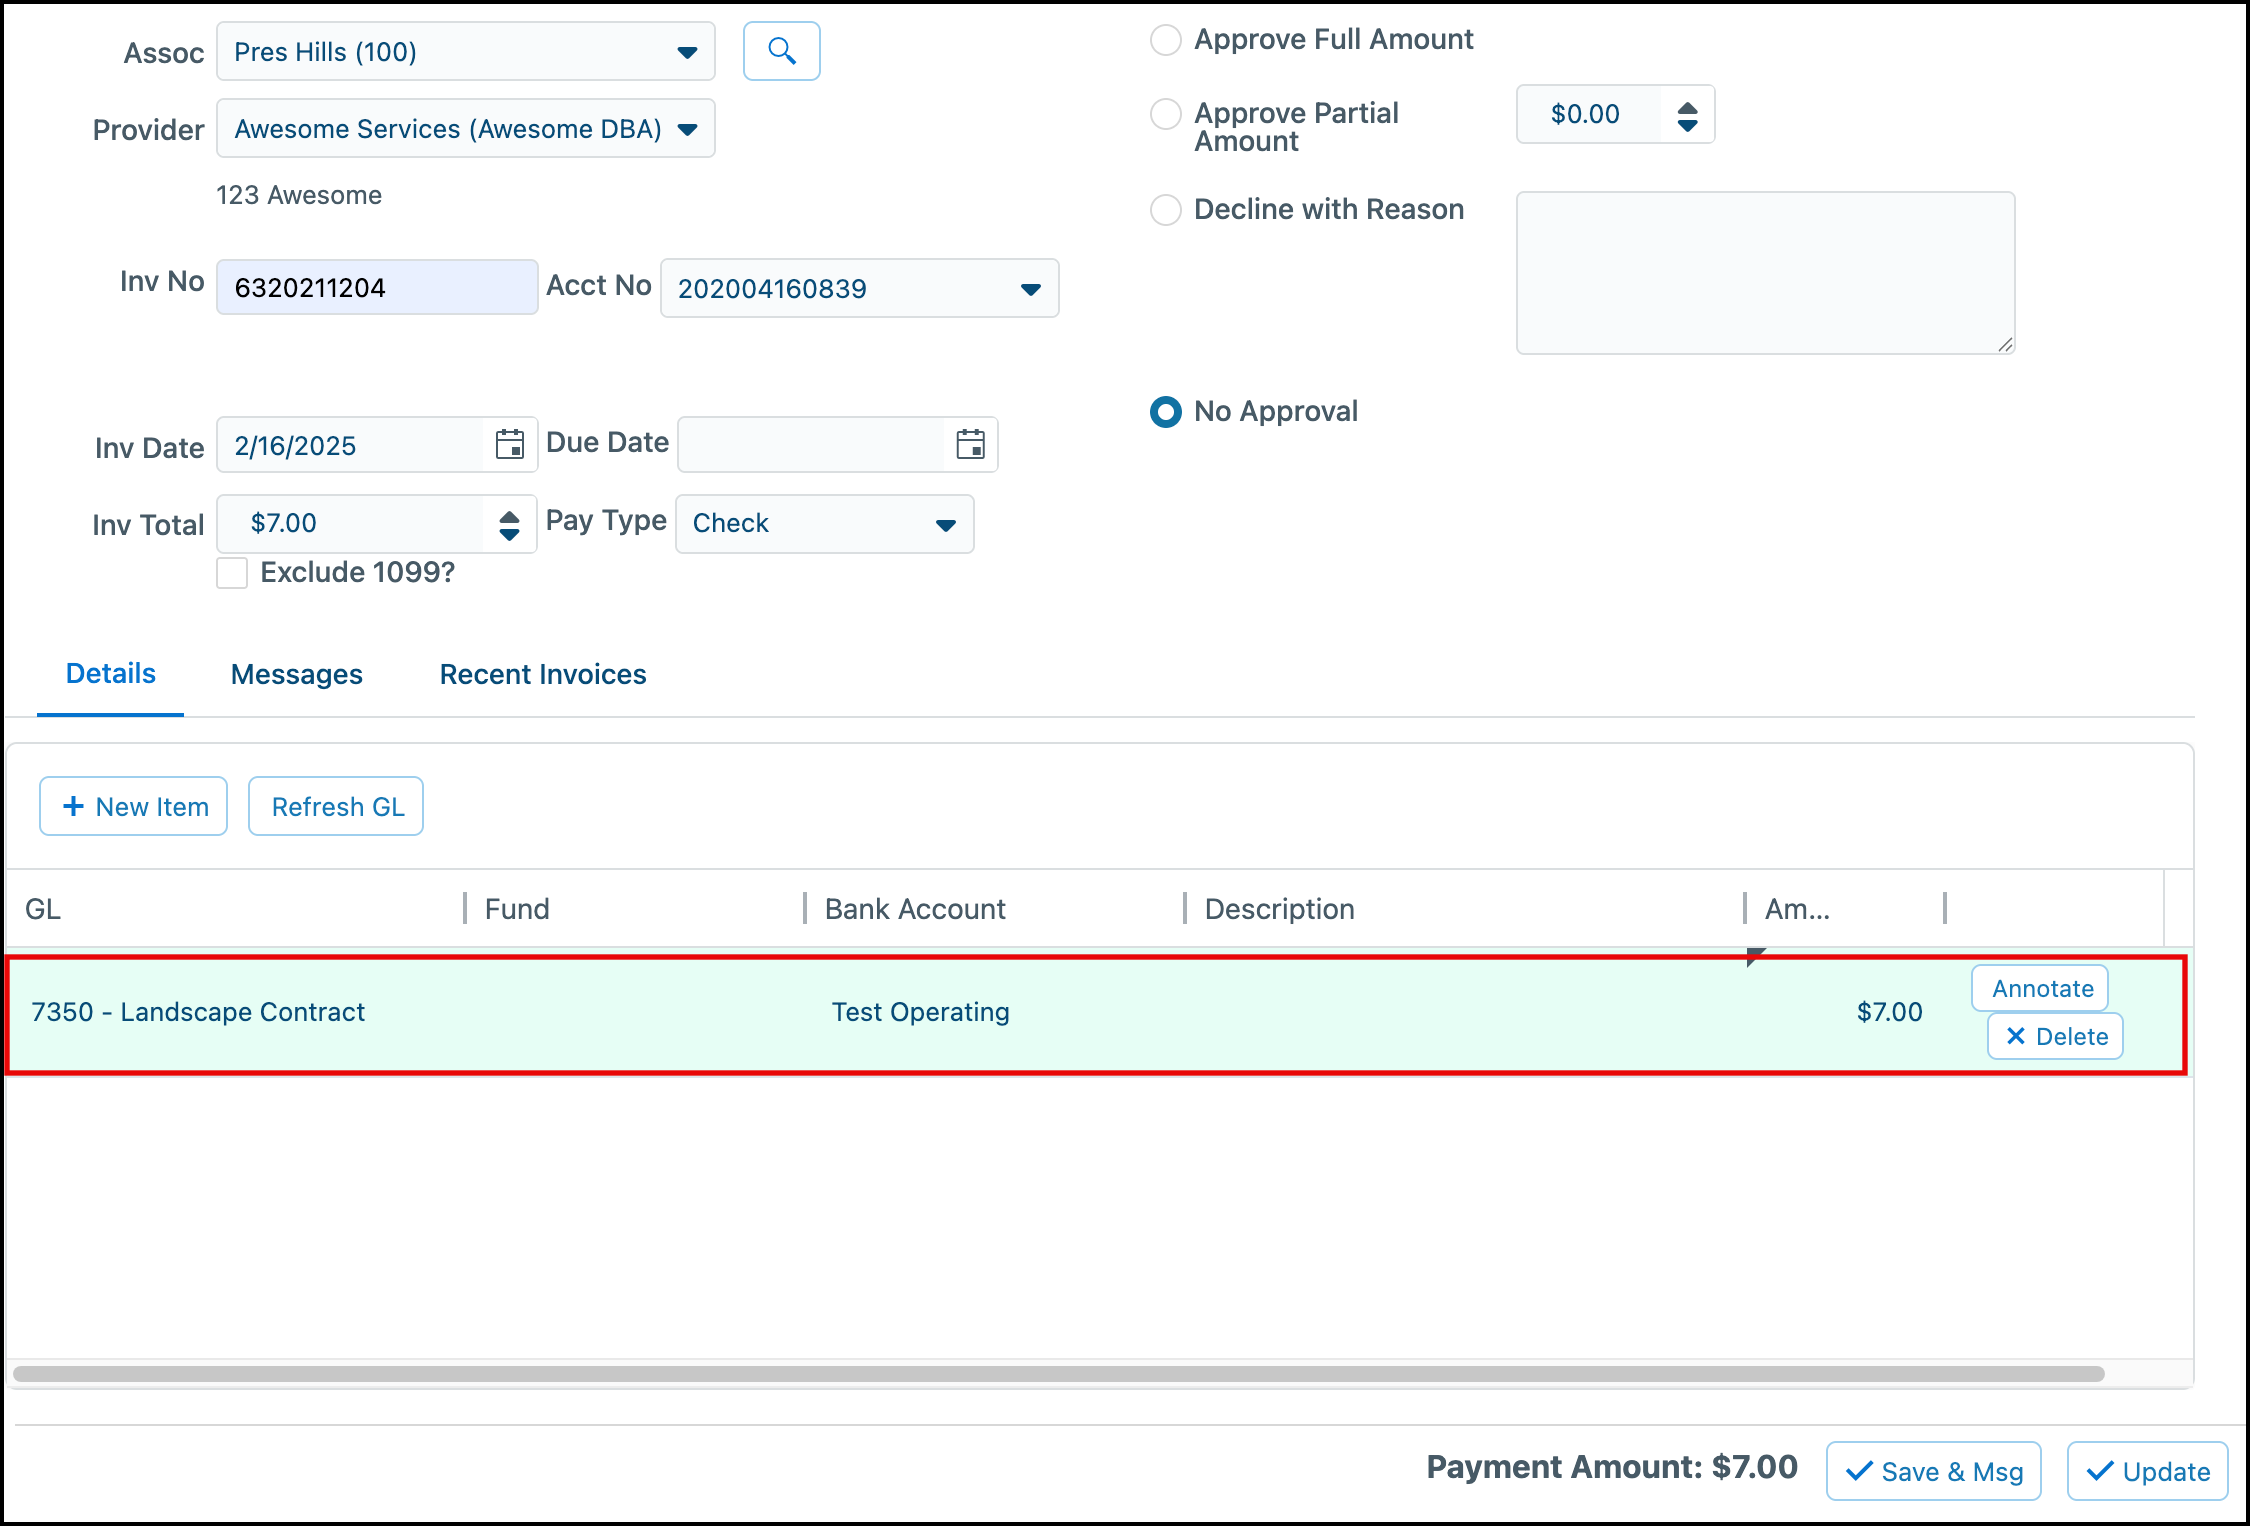Open the Provider dropdown
Image resolution: width=2250 pixels, height=1526 pixels.
(687, 128)
